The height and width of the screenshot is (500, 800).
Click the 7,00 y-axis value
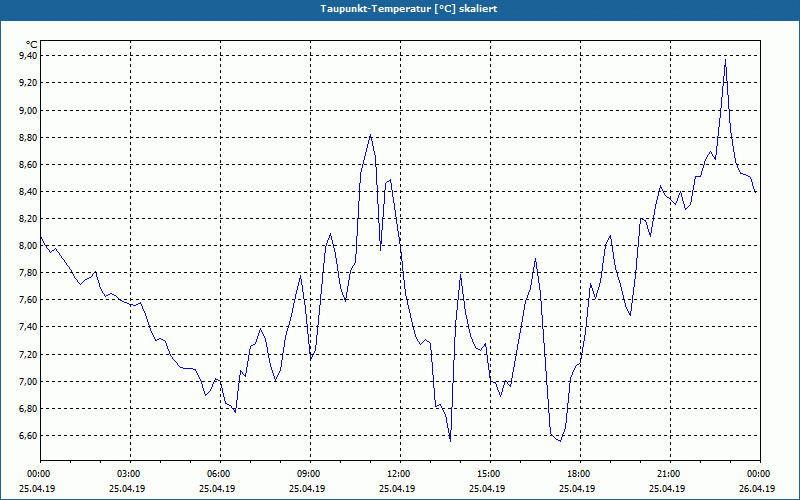[x=28, y=381]
